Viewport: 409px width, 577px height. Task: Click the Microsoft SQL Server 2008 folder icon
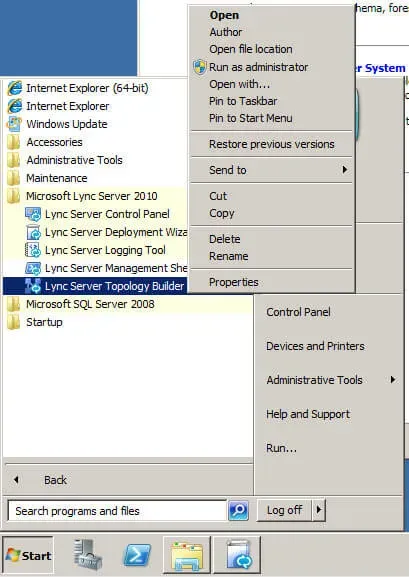(x=14, y=304)
